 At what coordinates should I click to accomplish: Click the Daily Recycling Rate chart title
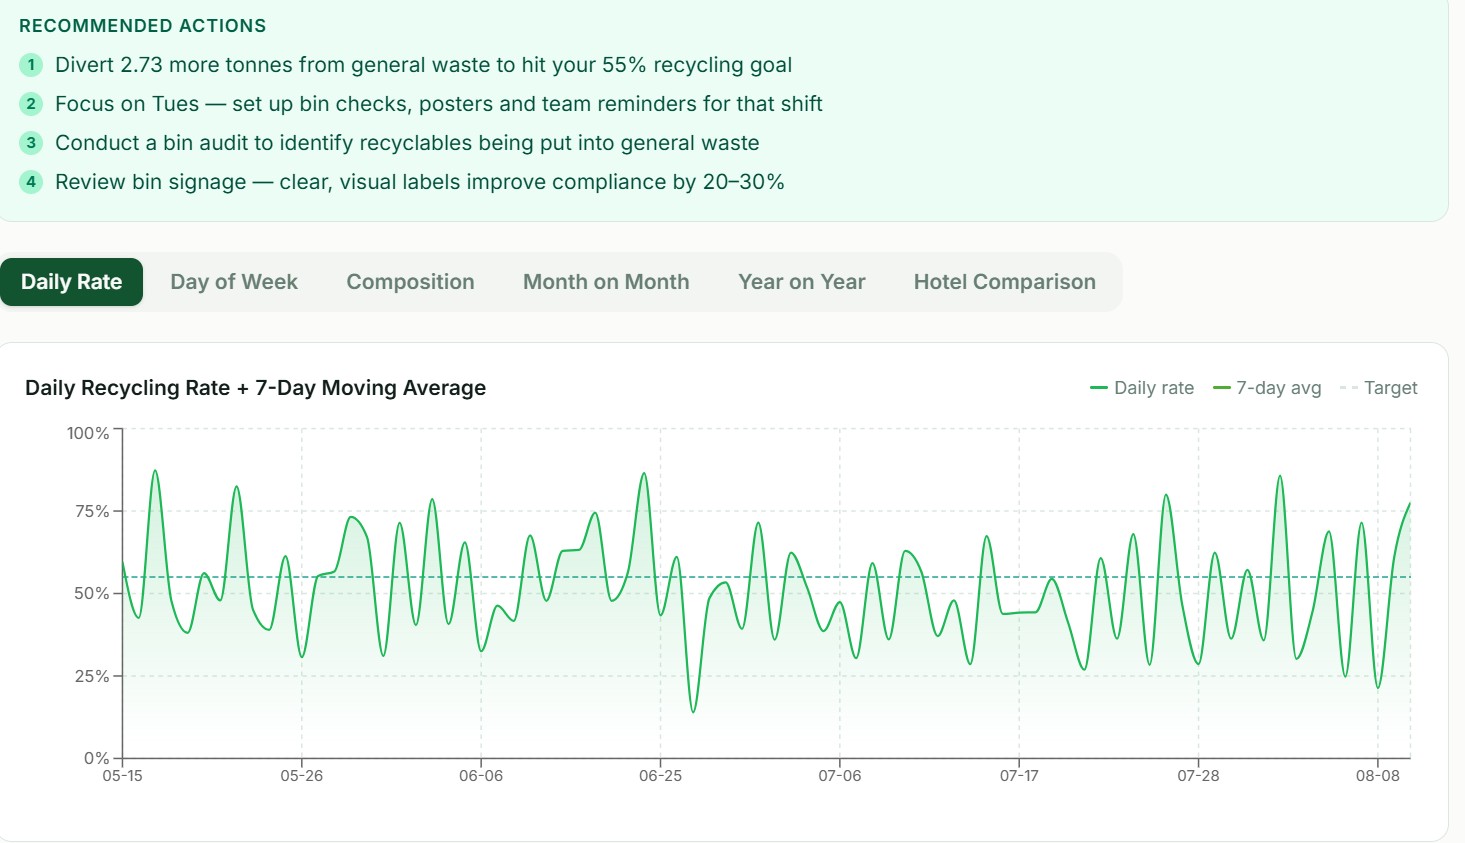(x=256, y=388)
